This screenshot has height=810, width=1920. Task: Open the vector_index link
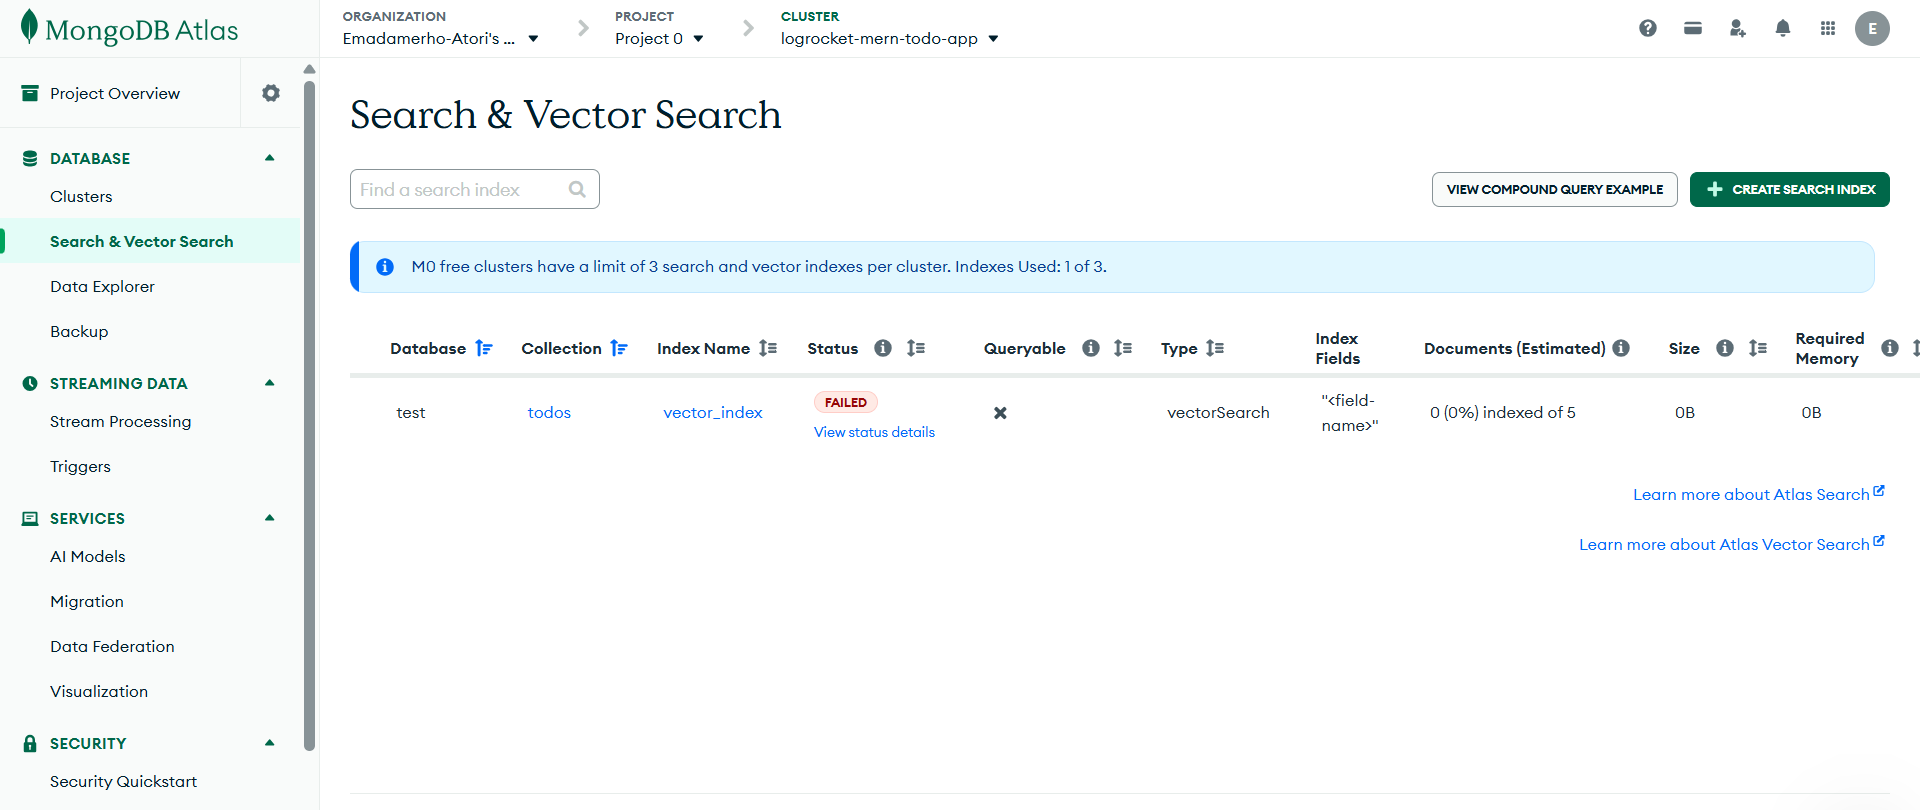pos(713,413)
